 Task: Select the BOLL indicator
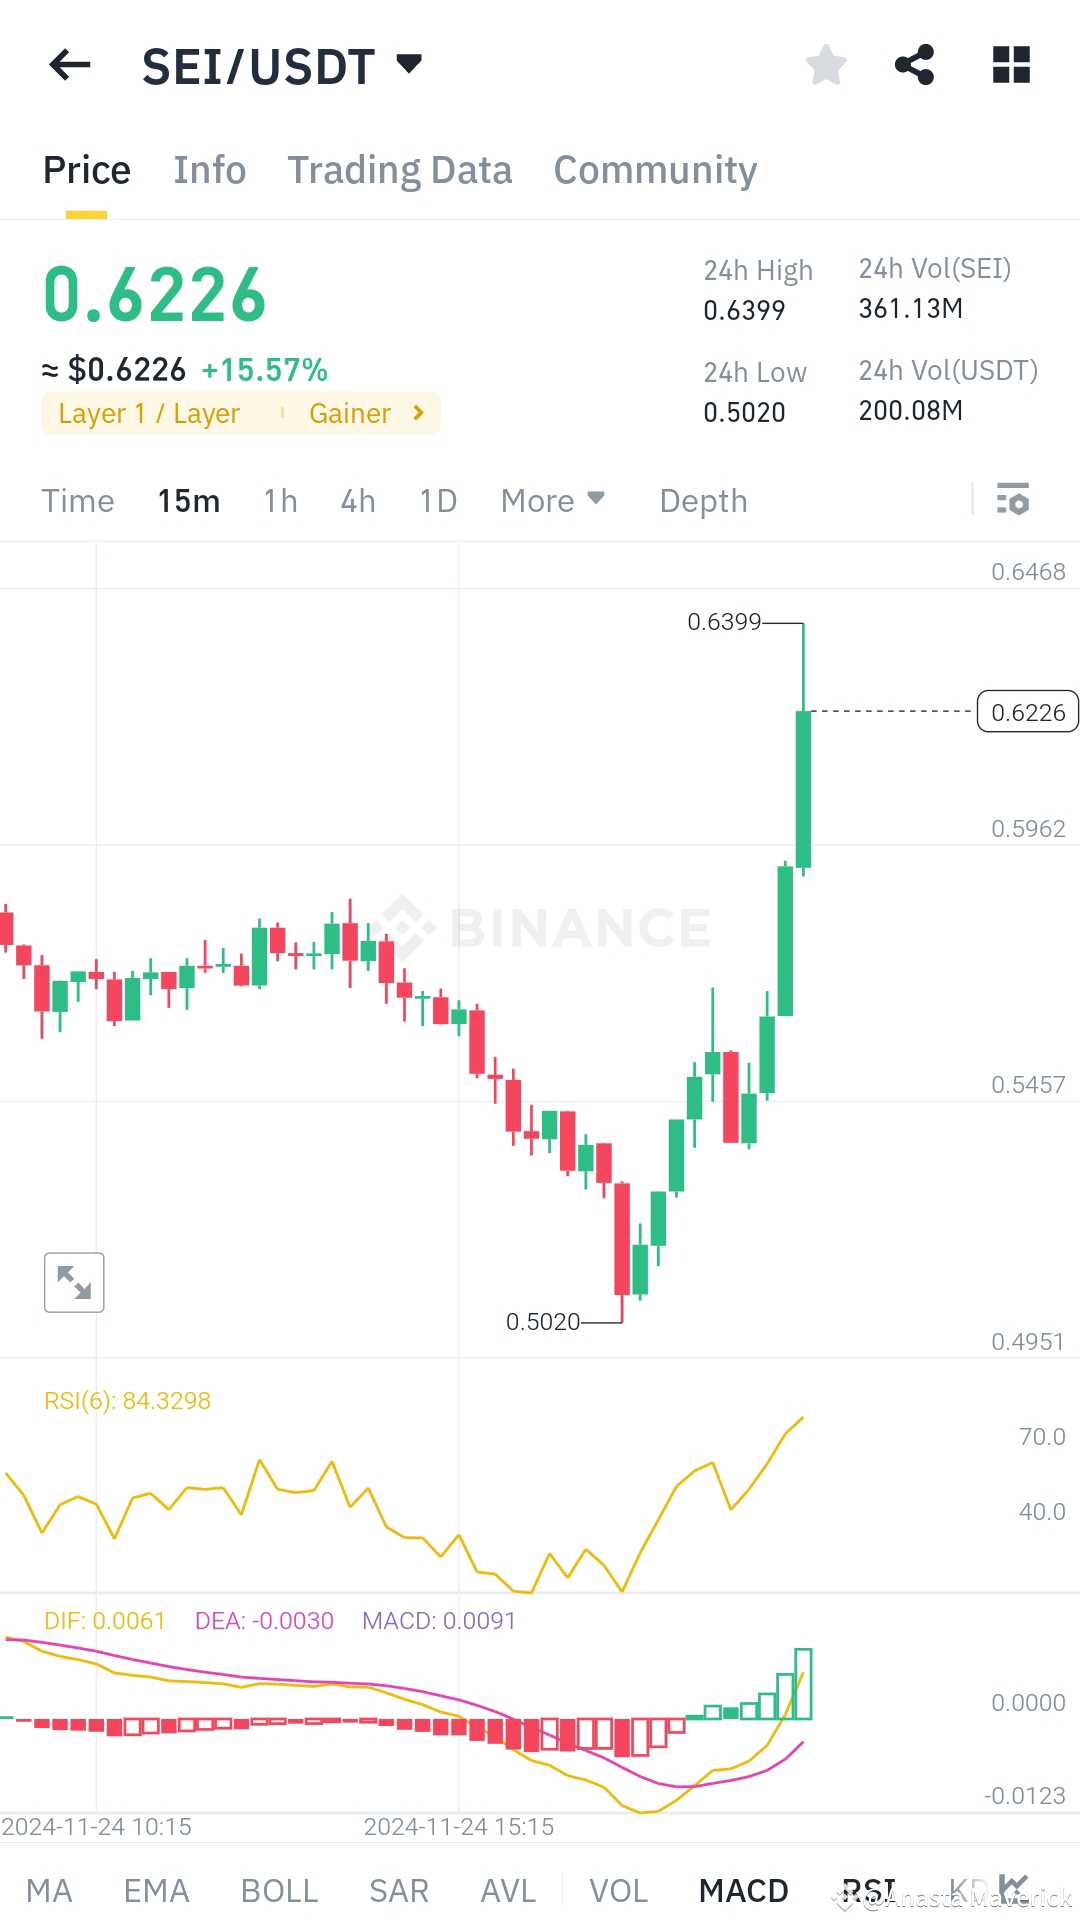click(280, 1889)
